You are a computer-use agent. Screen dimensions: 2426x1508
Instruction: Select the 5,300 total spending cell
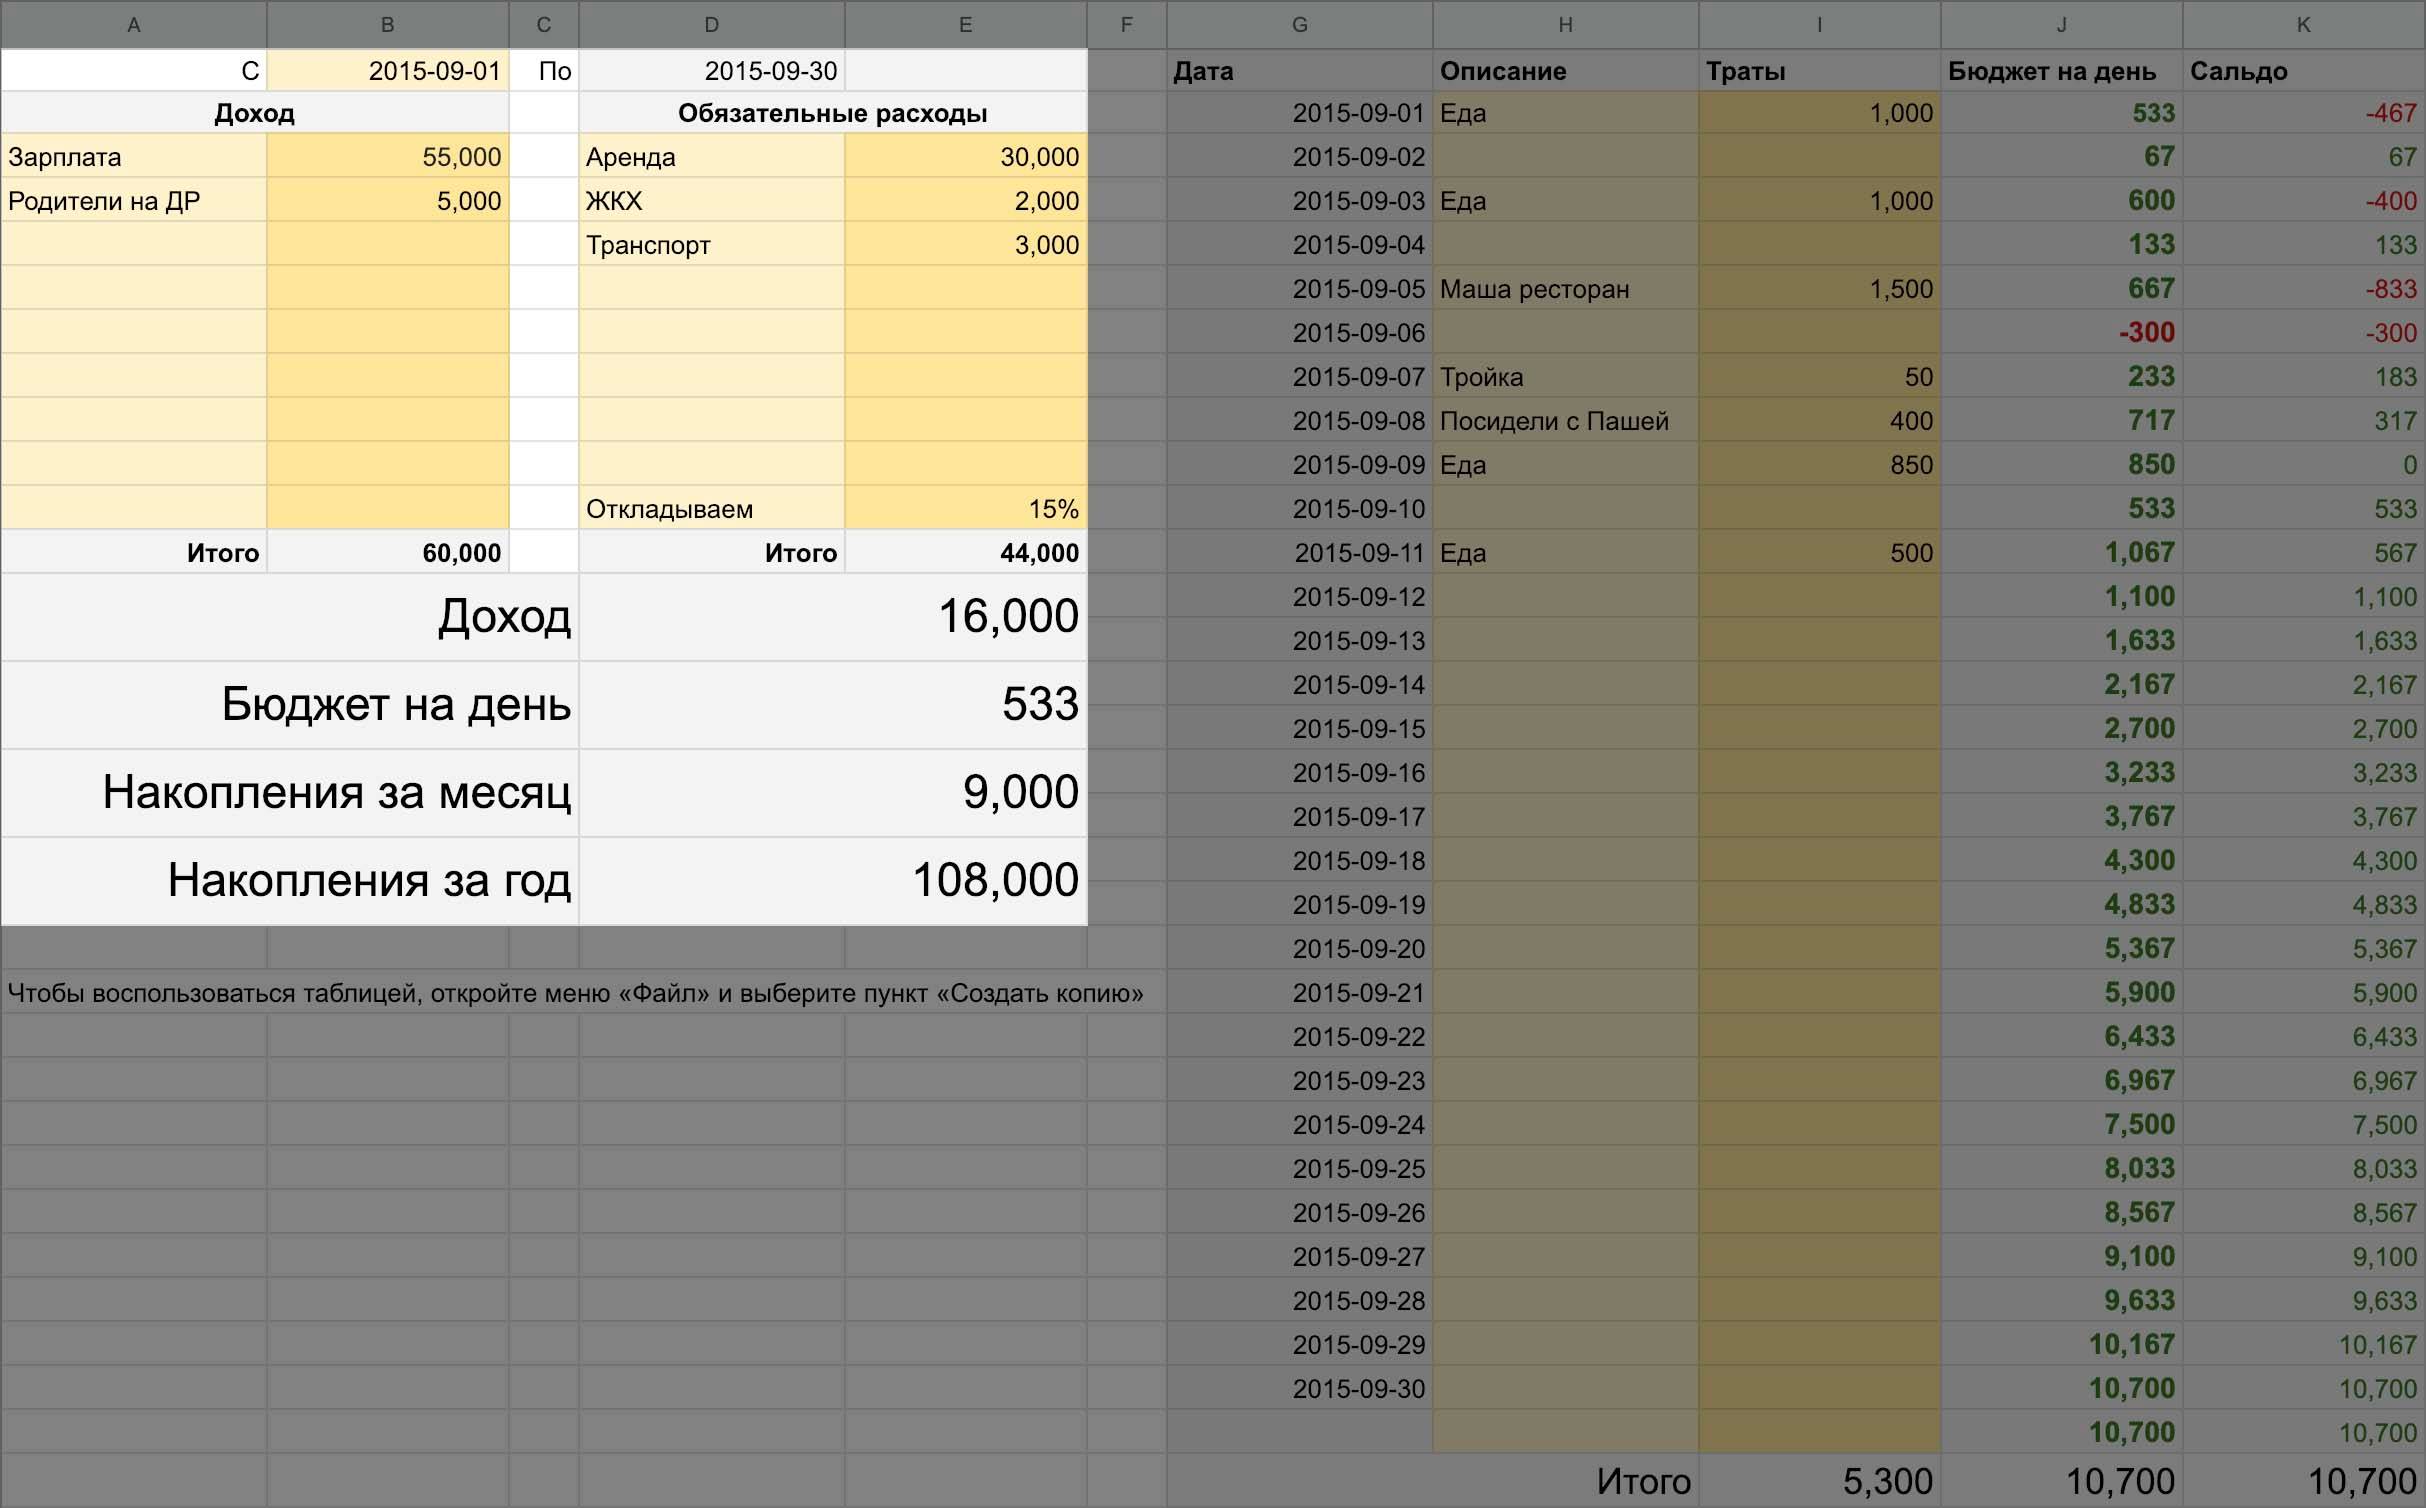pyautogui.click(x=1820, y=1481)
